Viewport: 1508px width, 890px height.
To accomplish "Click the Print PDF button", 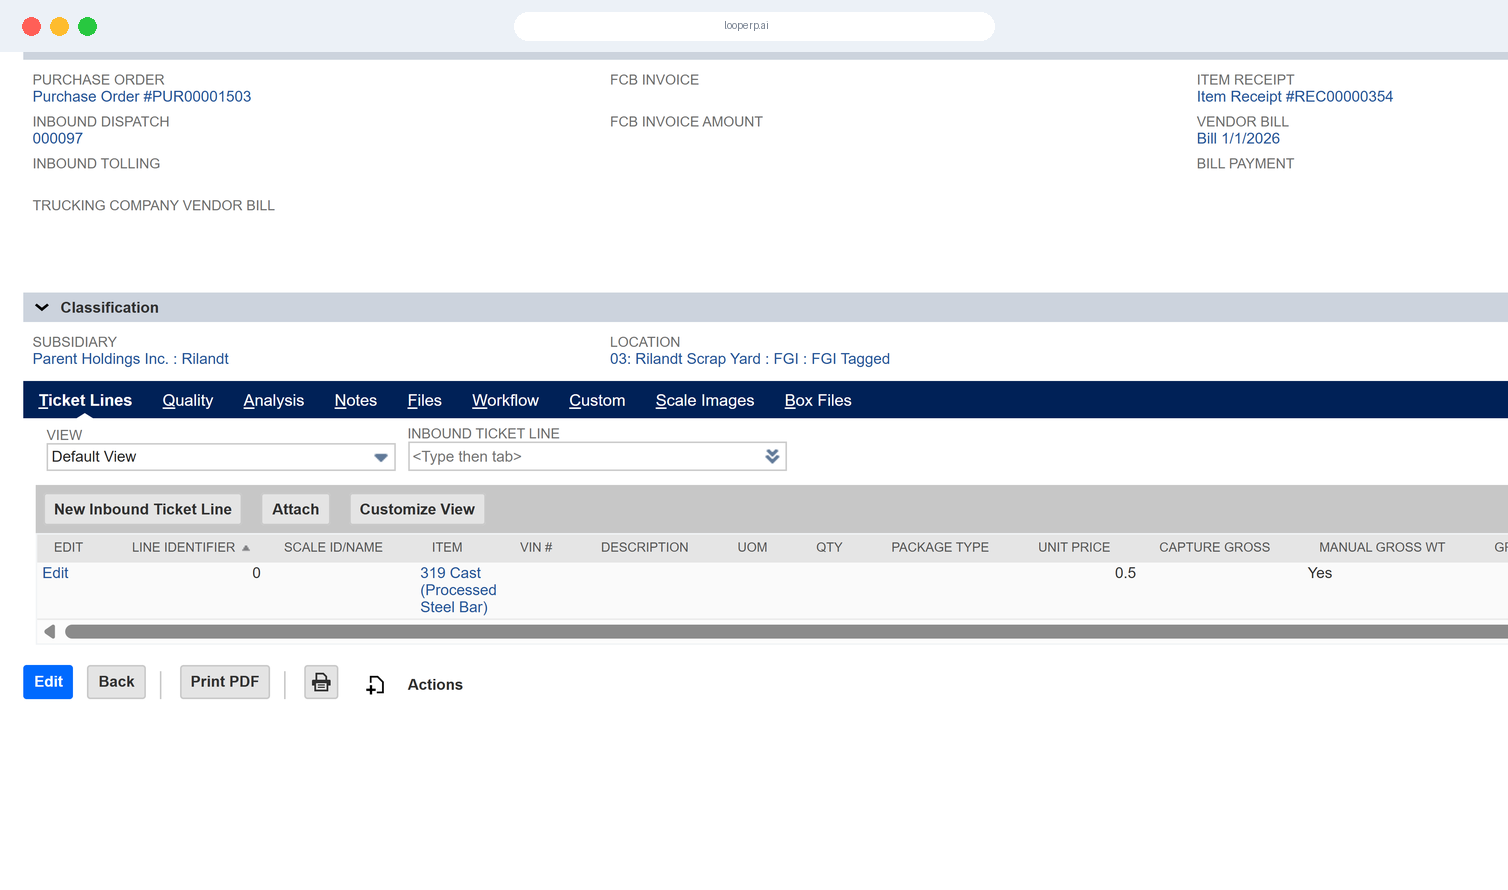I will 225,682.
